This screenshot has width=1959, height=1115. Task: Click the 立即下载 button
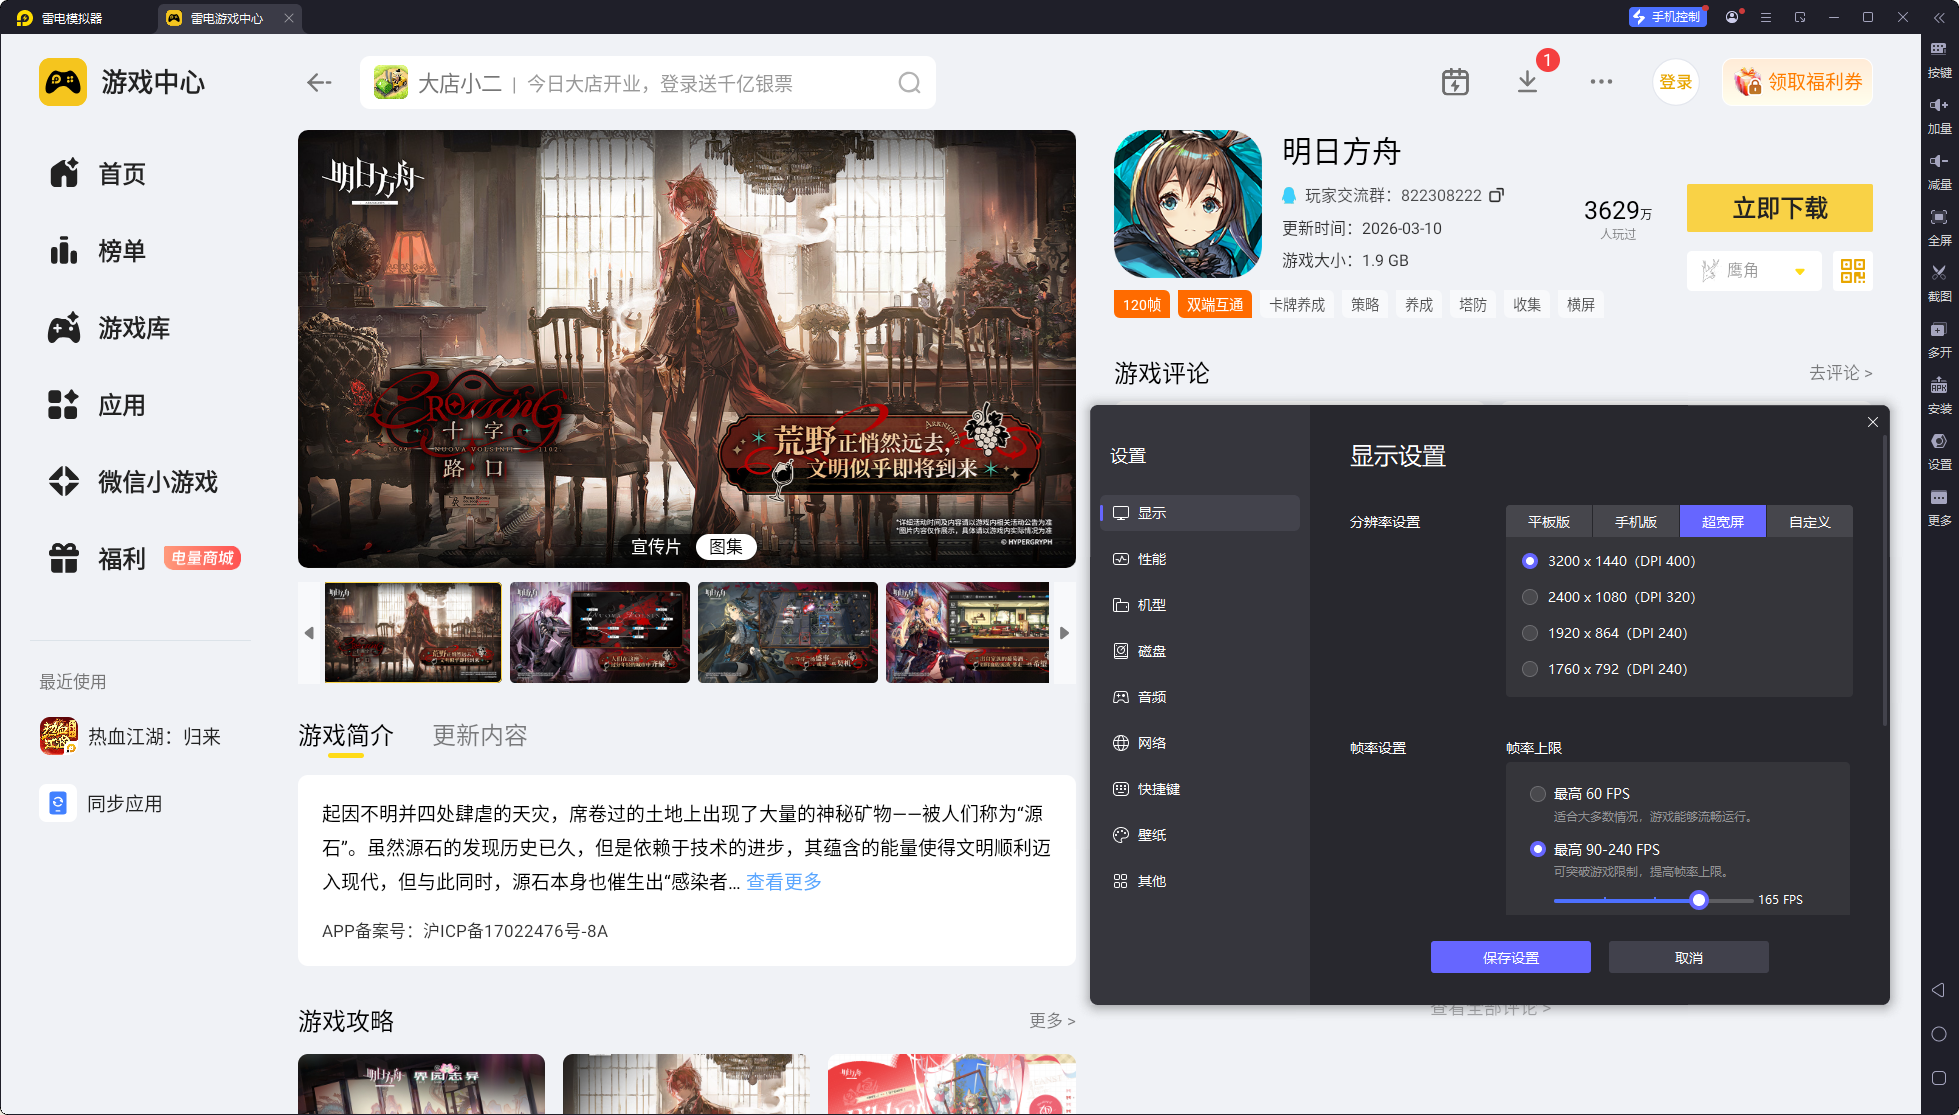point(1779,208)
